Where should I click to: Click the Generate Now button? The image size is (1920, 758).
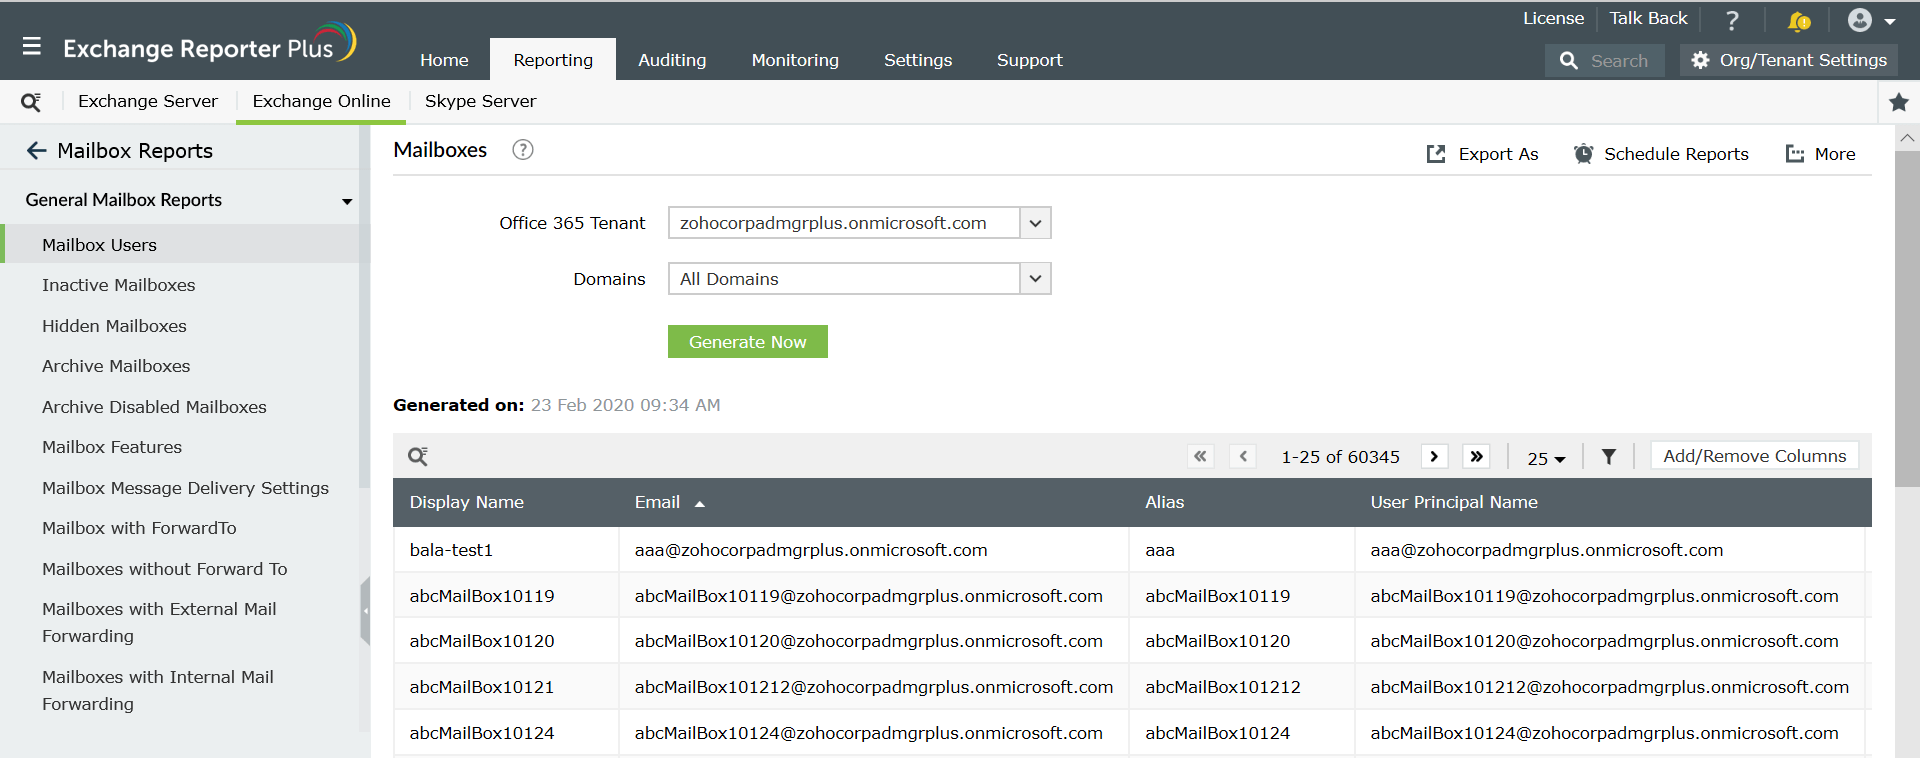click(x=748, y=342)
